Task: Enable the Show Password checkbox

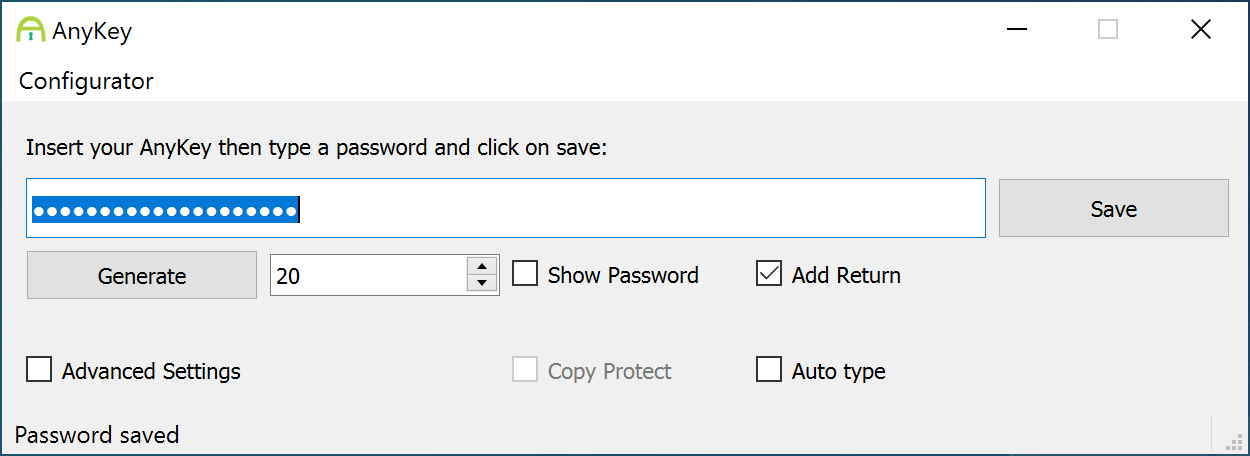Action: click(x=525, y=274)
